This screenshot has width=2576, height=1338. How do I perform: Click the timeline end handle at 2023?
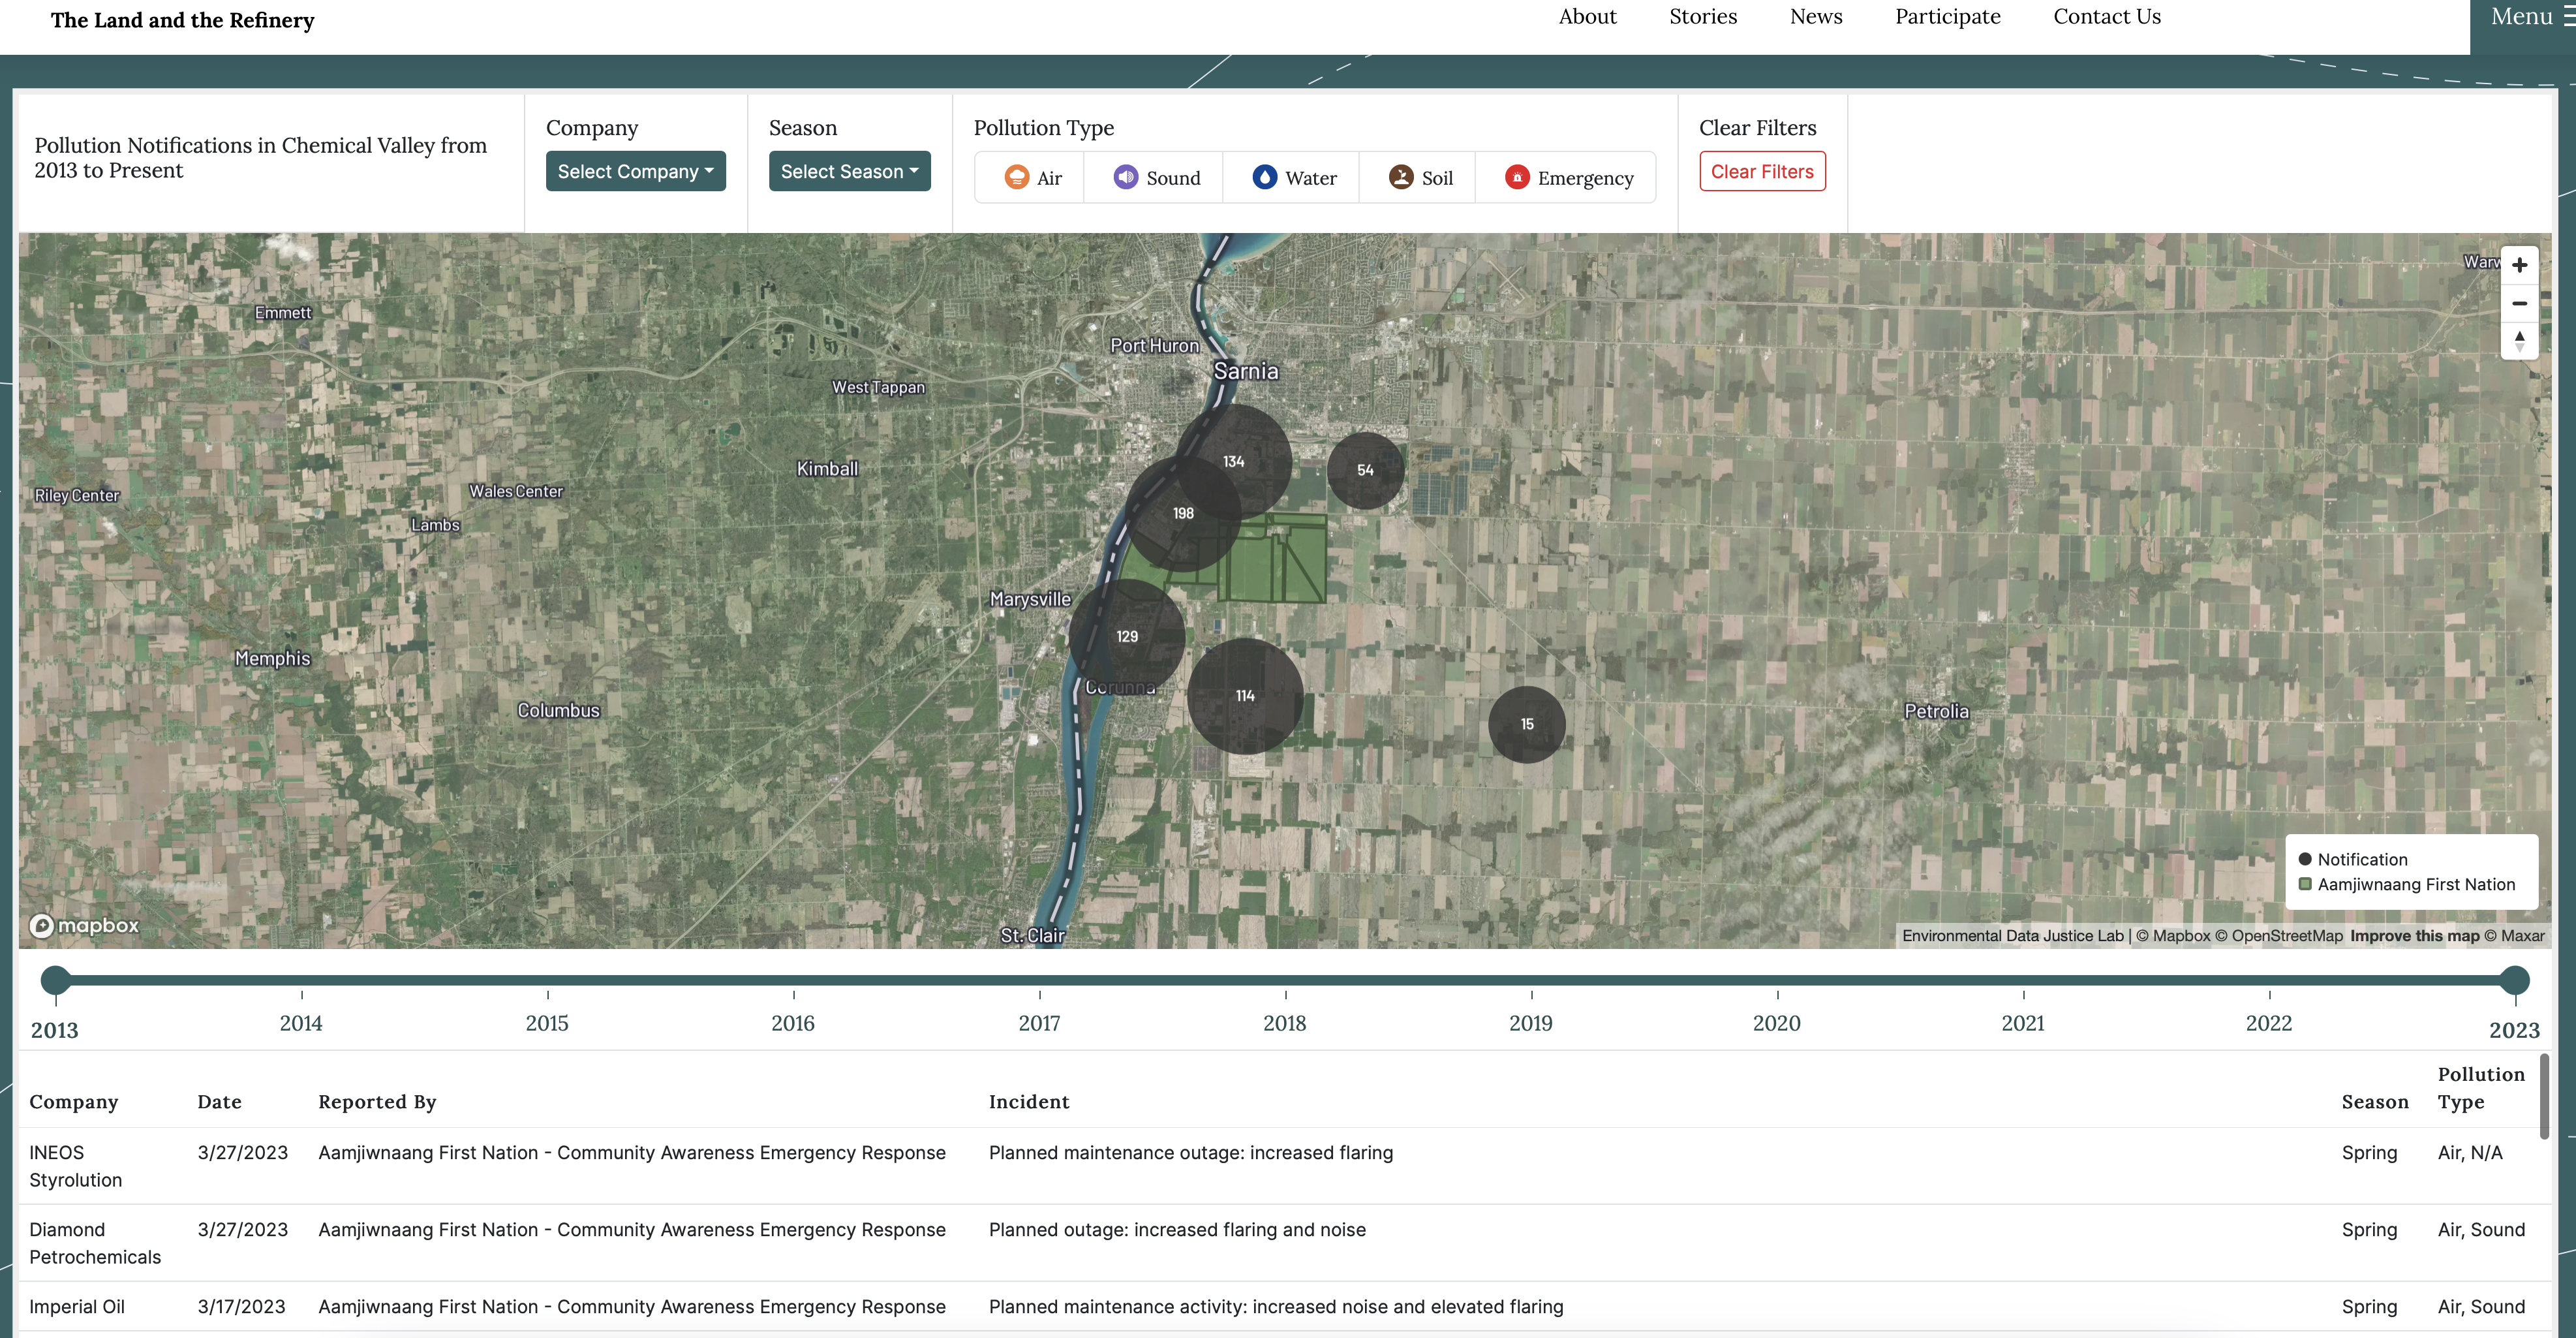(2514, 980)
